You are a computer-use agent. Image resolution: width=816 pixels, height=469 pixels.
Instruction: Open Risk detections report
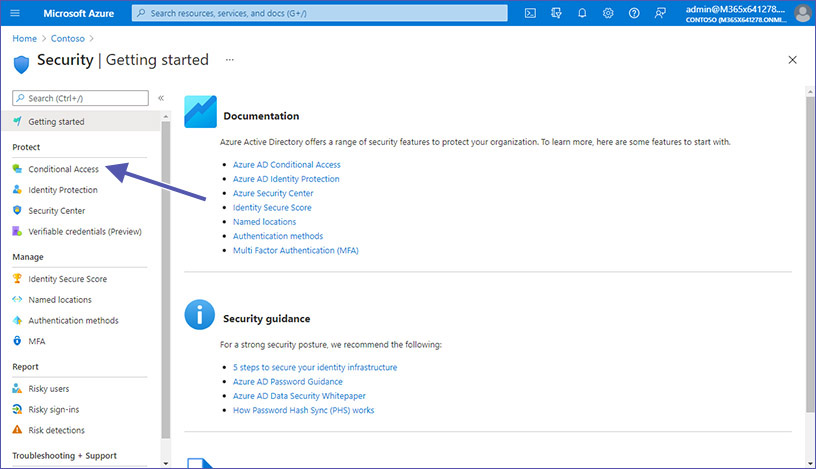(56, 430)
